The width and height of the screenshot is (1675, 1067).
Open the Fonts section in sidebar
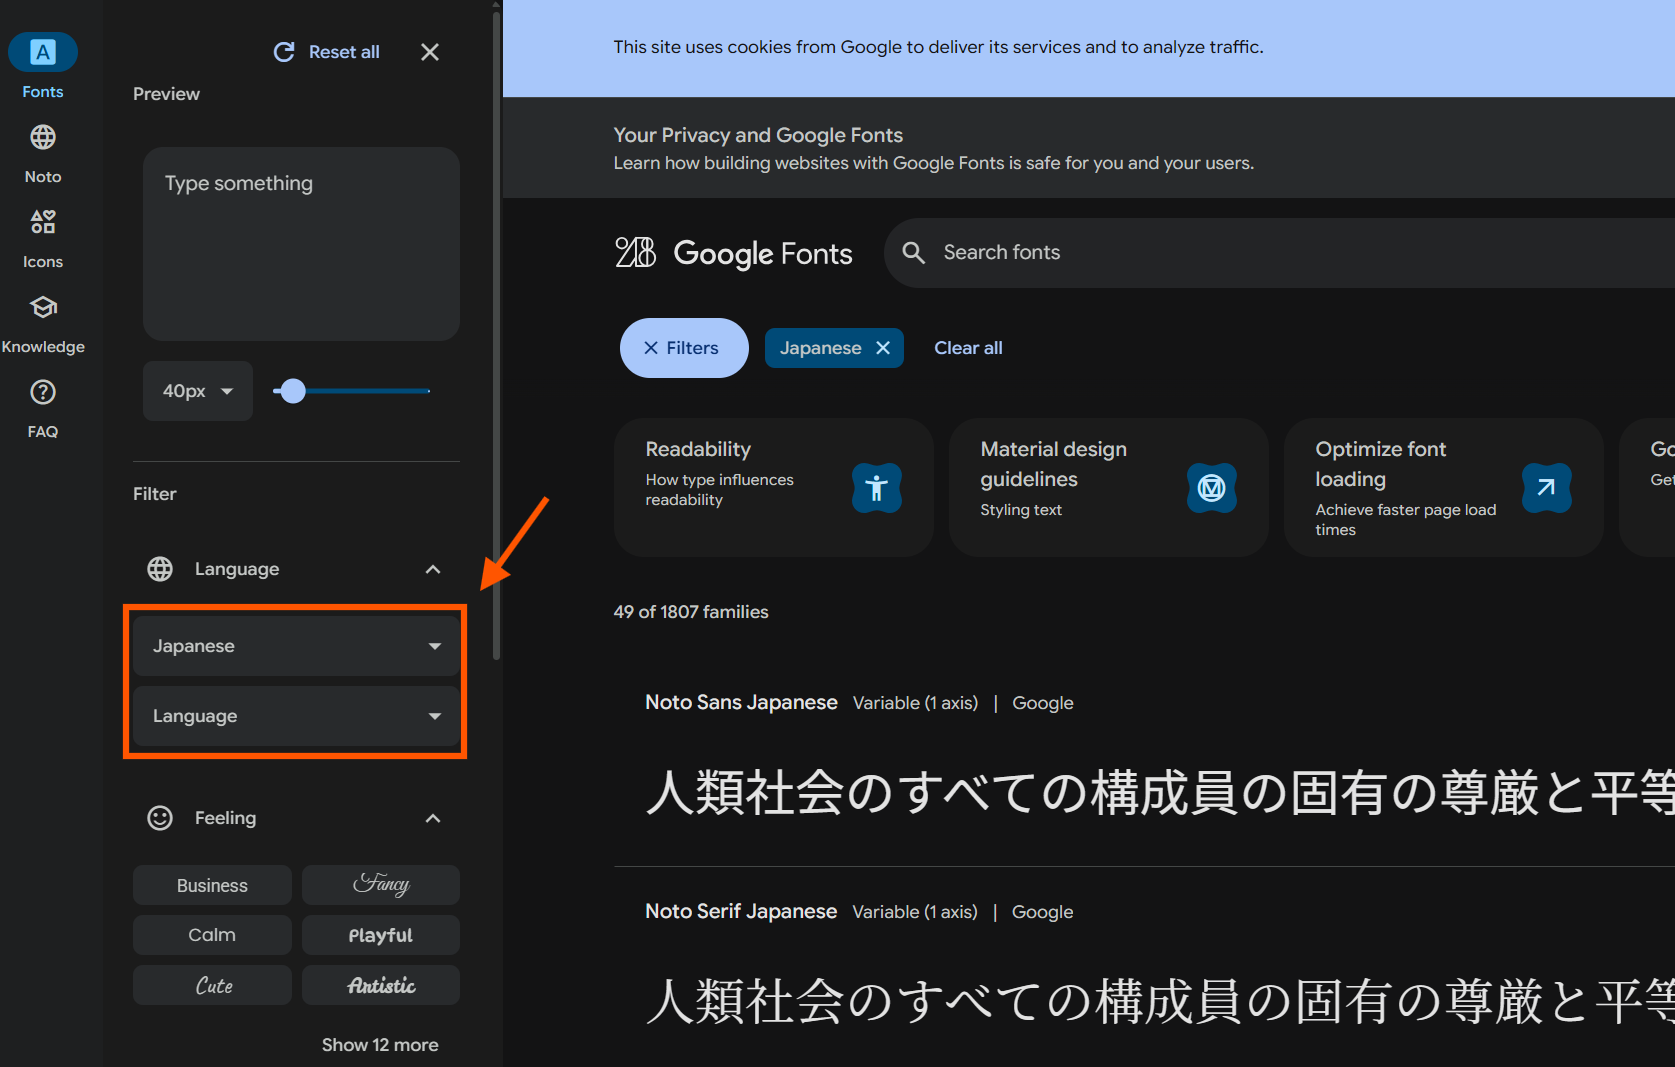pyautogui.click(x=43, y=67)
